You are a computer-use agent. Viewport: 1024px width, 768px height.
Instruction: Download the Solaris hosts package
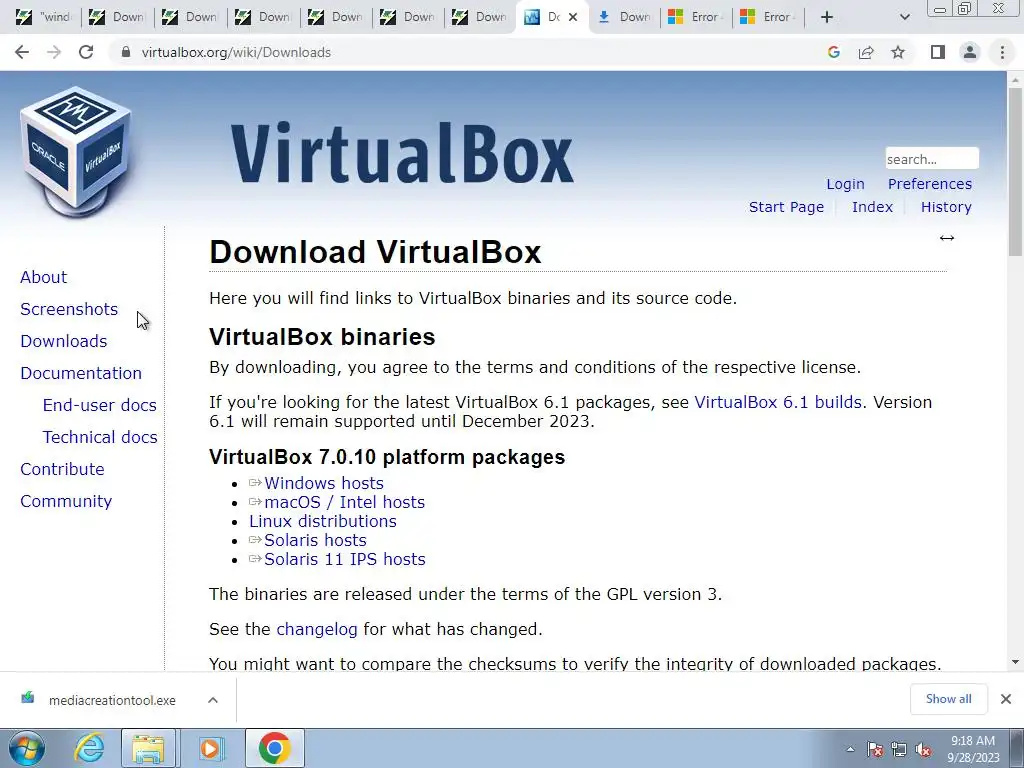(315, 540)
